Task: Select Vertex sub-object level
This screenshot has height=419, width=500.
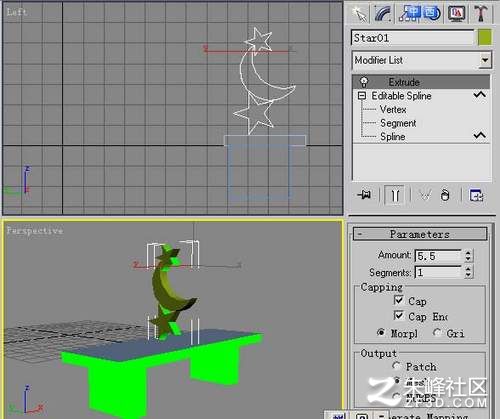Action: 393,109
